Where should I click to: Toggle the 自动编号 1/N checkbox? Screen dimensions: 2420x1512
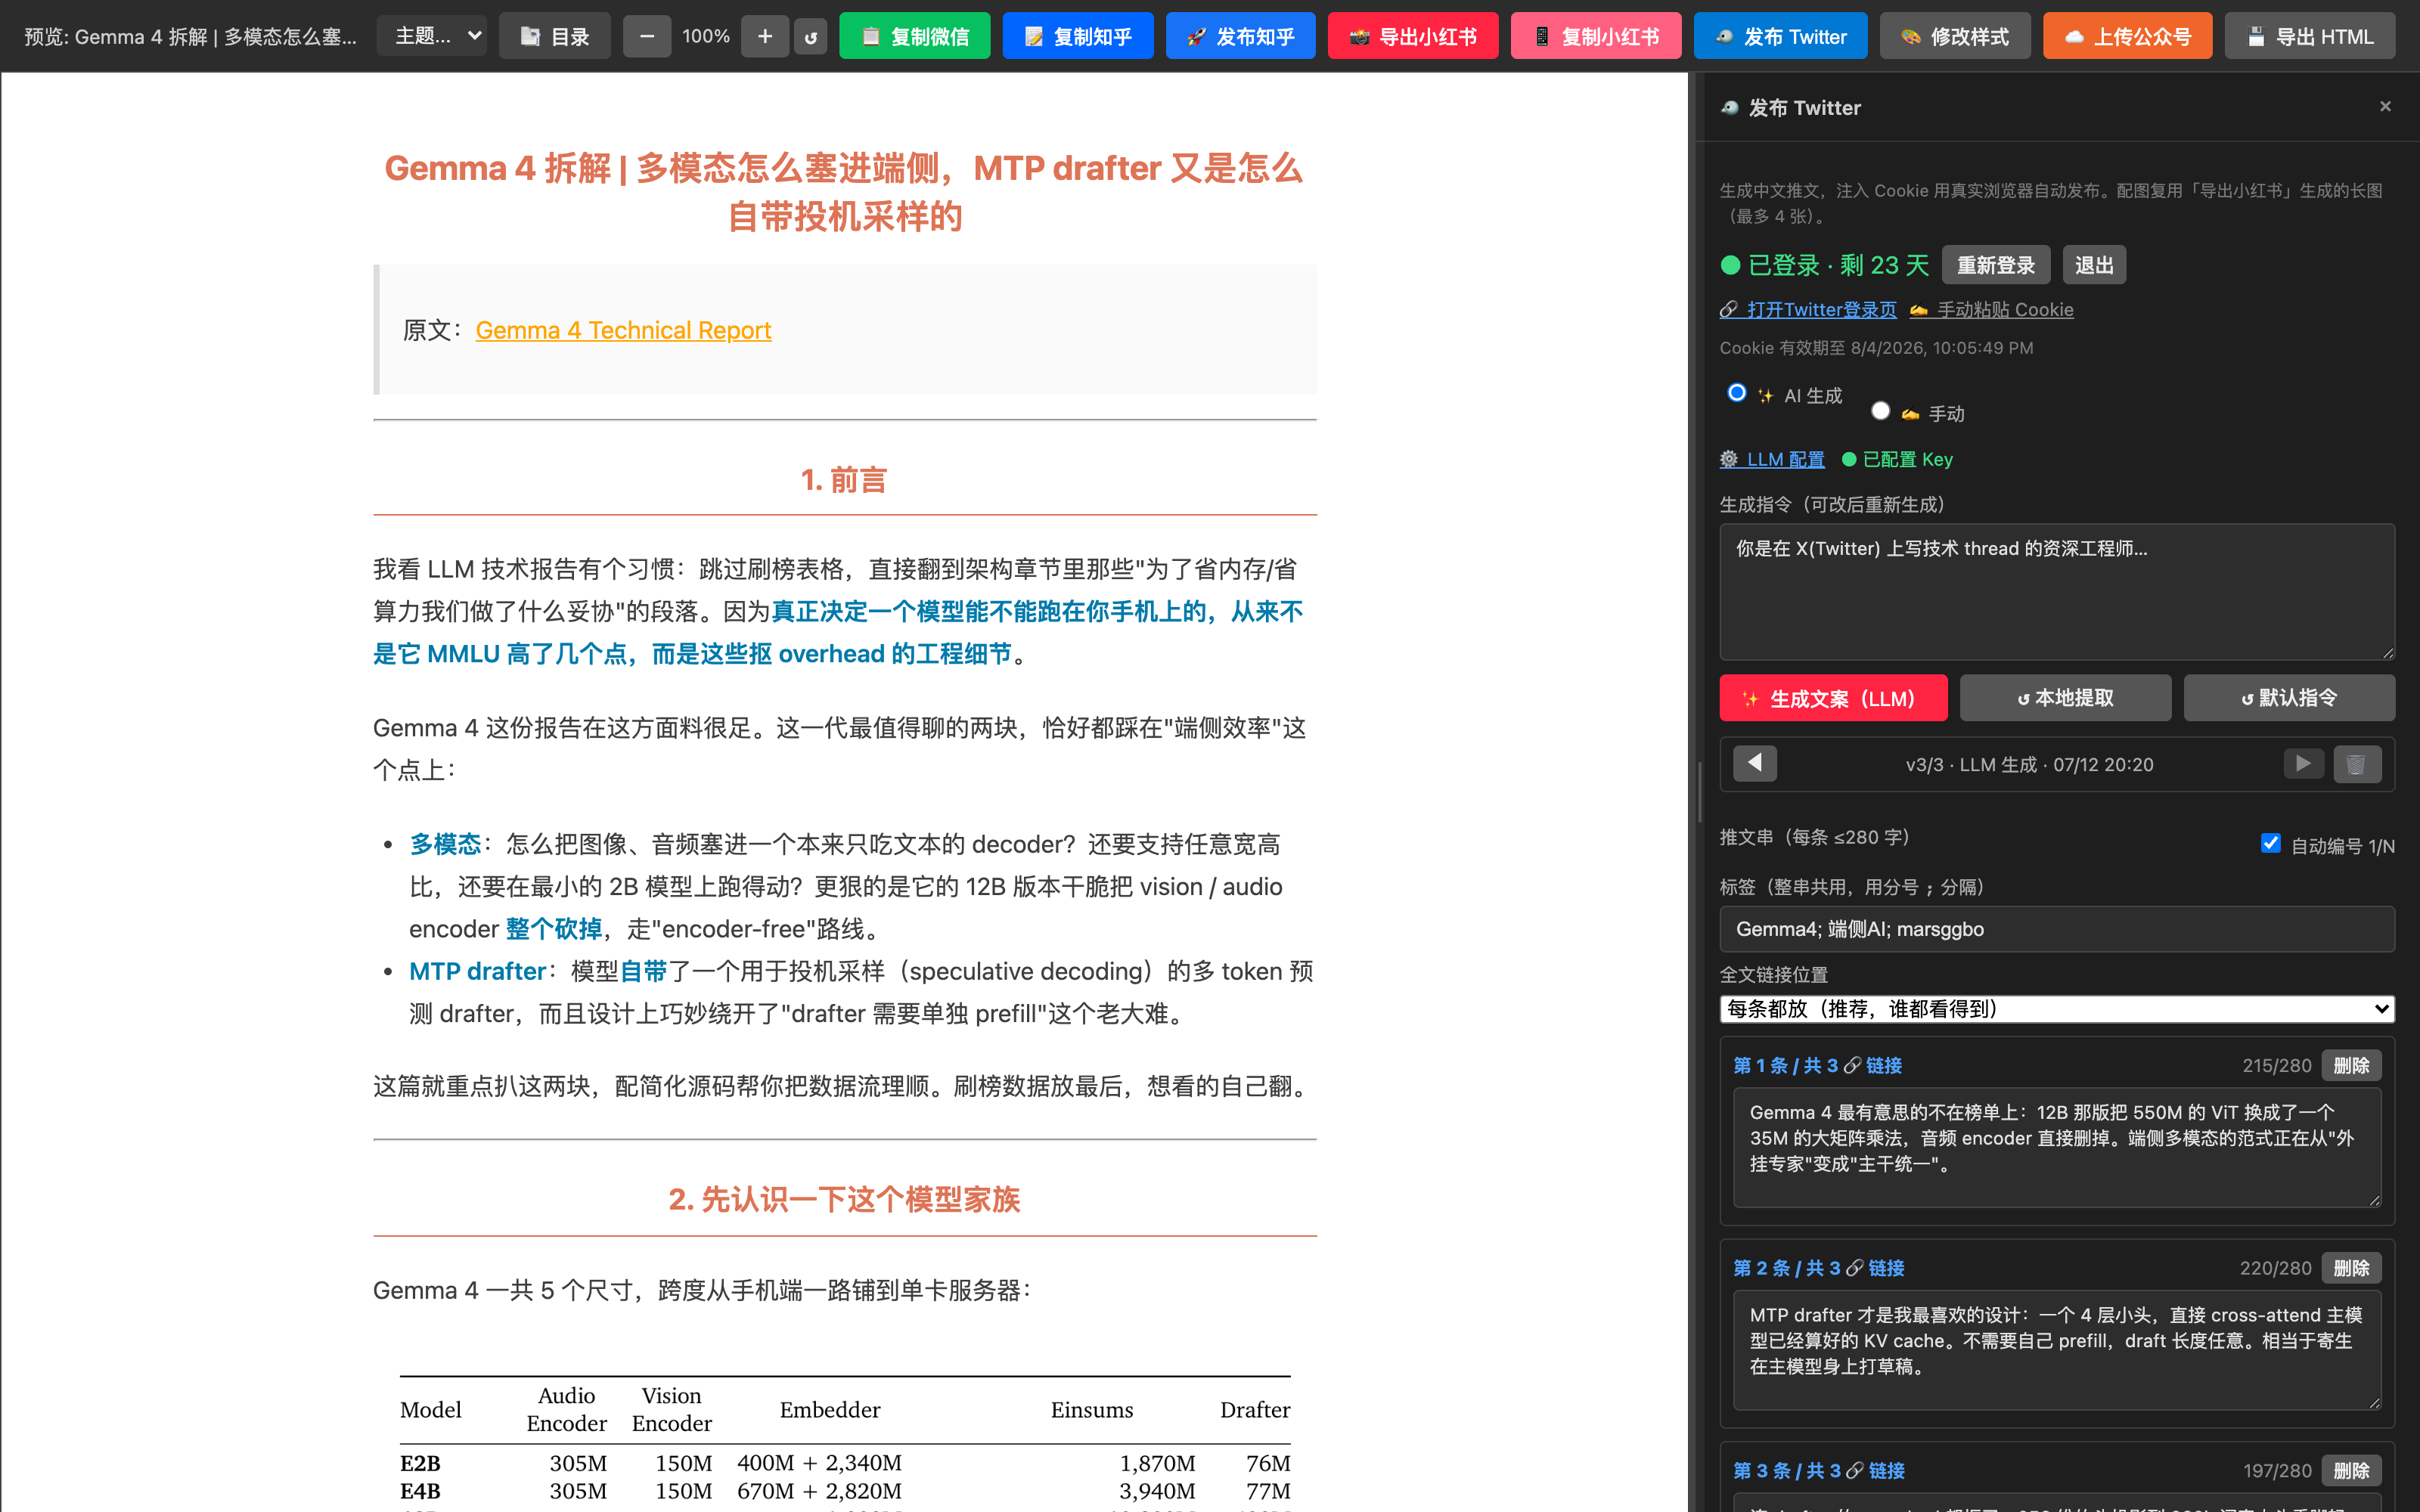pyautogui.click(x=2271, y=844)
